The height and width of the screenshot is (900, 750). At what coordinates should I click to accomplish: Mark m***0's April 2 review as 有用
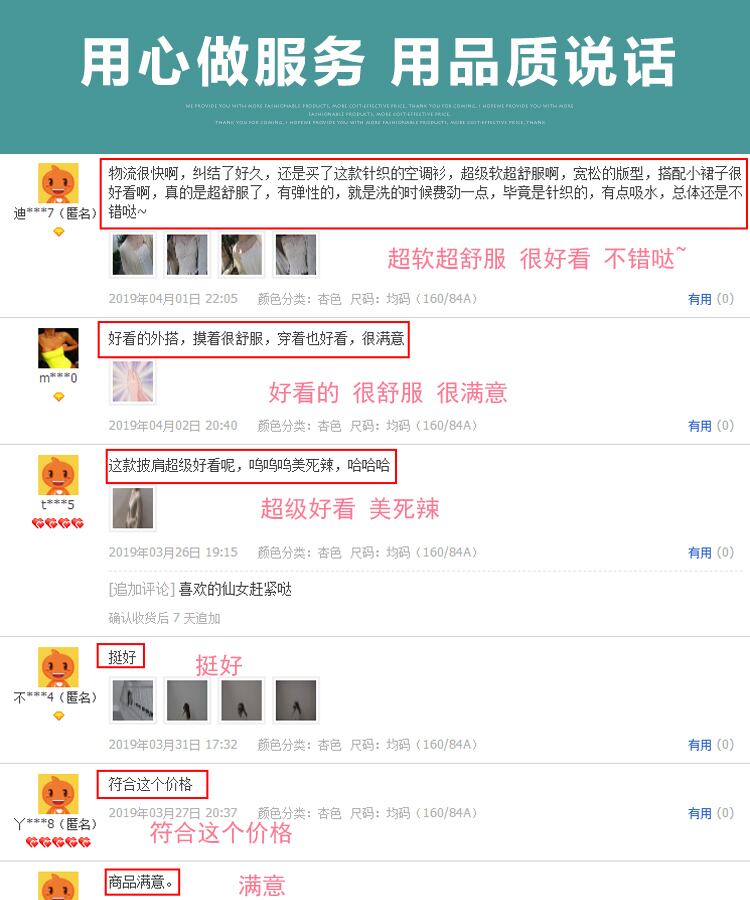pos(700,426)
